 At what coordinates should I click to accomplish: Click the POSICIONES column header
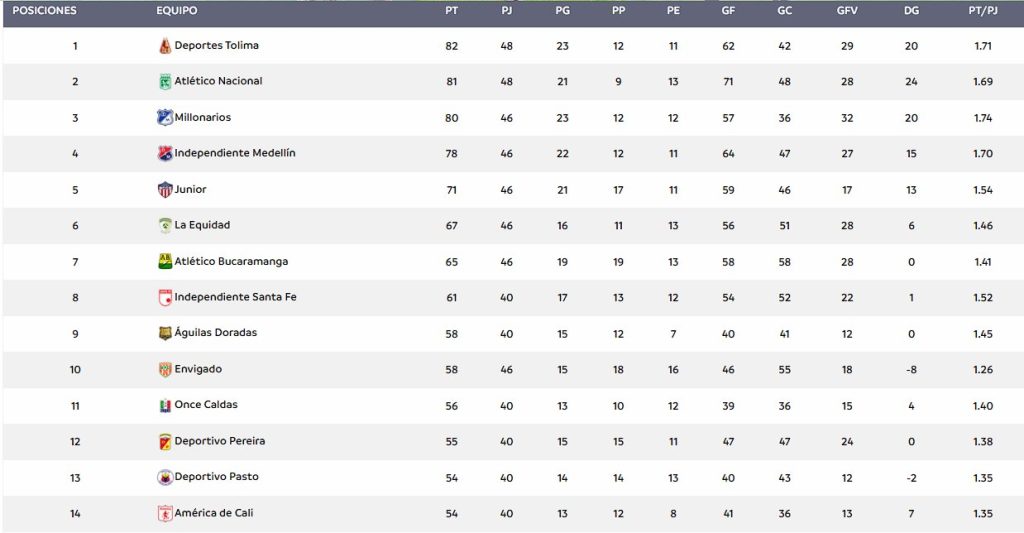(x=44, y=10)
